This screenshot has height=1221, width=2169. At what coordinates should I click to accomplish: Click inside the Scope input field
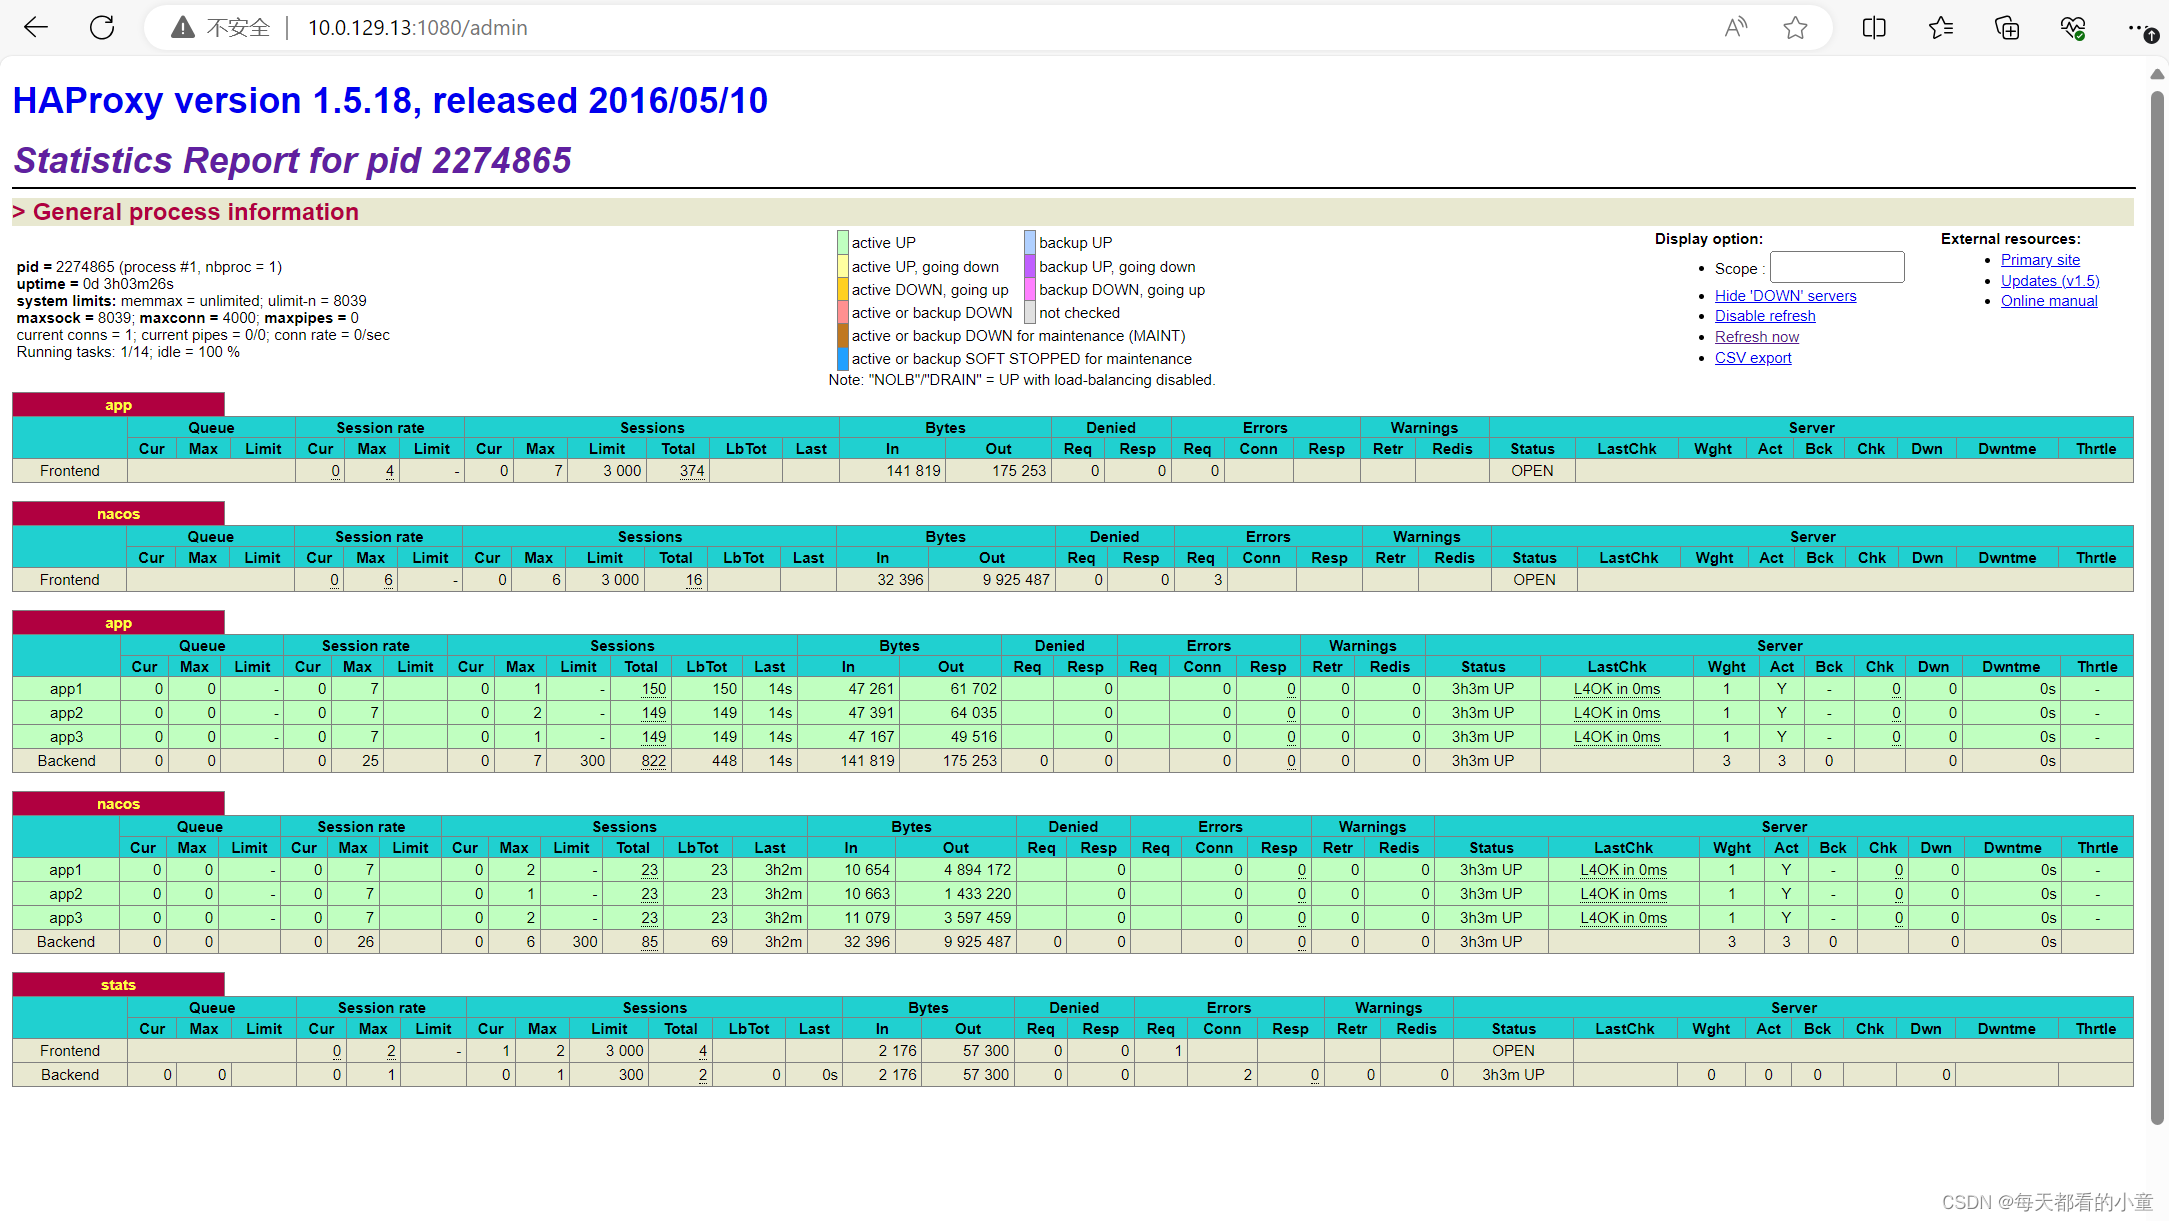point(1836,268)
